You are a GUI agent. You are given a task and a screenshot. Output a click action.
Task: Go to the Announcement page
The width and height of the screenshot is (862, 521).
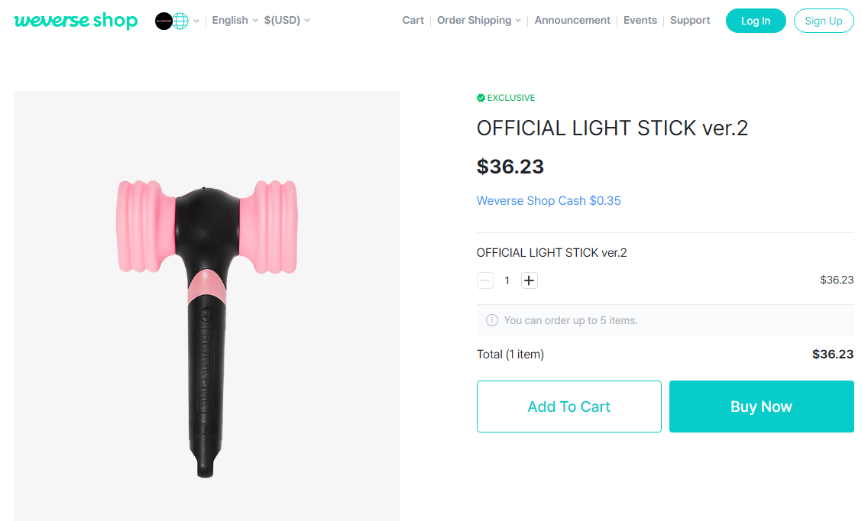tap(572, 20)
